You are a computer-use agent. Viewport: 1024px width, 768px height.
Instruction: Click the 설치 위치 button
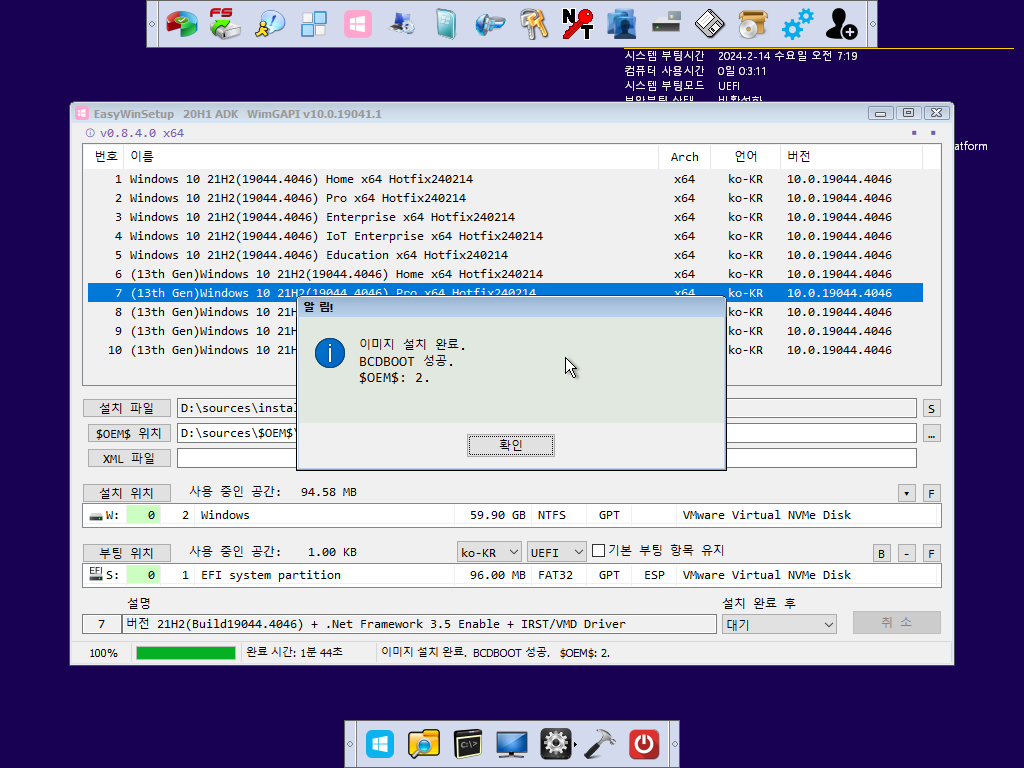click(127, 493)
